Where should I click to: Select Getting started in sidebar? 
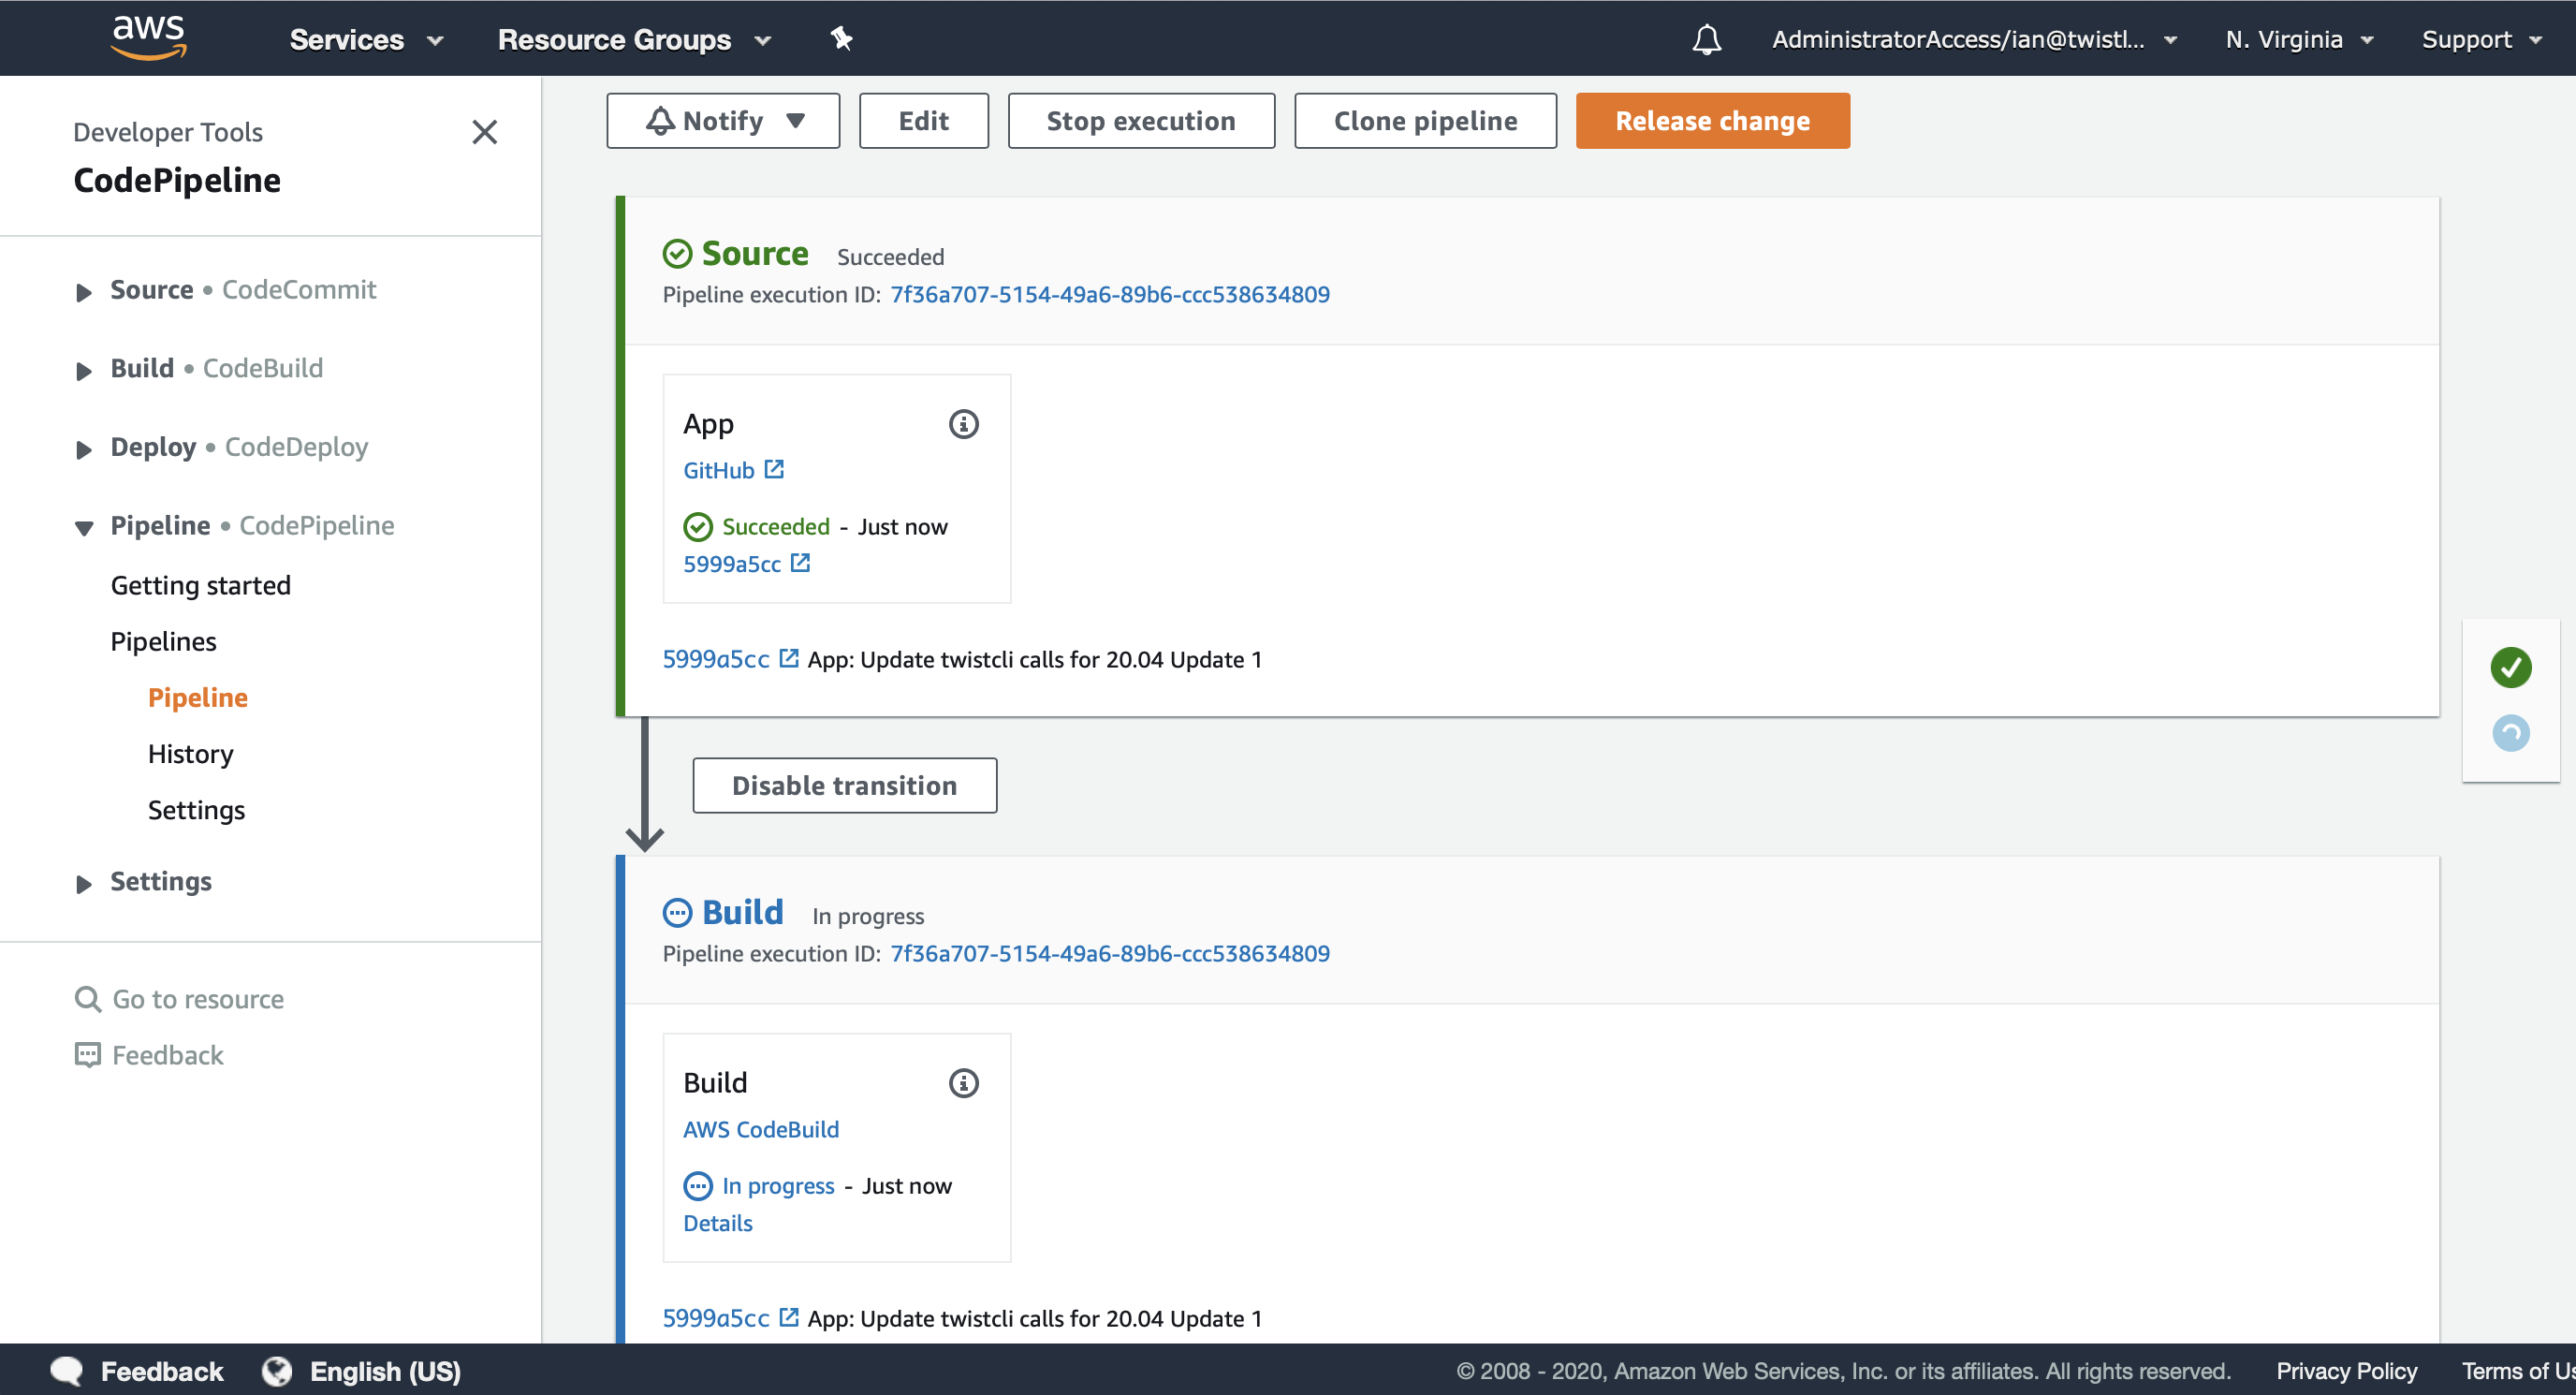(201, 585)
